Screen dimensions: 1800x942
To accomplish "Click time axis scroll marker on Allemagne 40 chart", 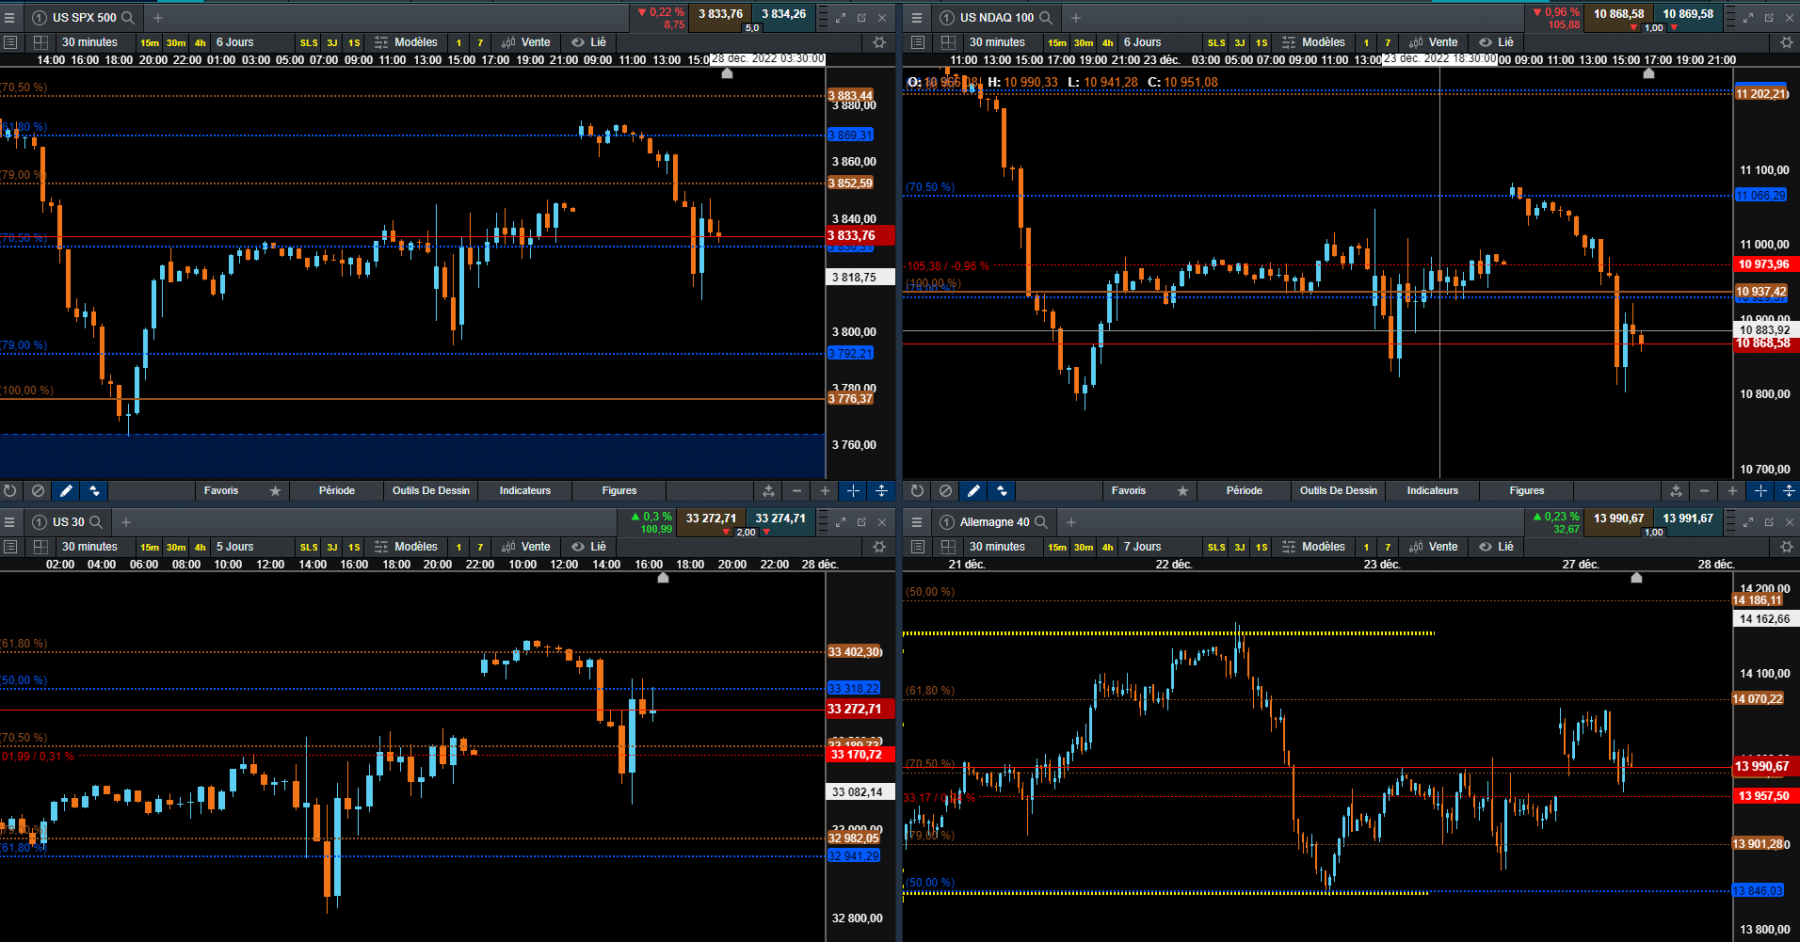I will click(1636, 578).
